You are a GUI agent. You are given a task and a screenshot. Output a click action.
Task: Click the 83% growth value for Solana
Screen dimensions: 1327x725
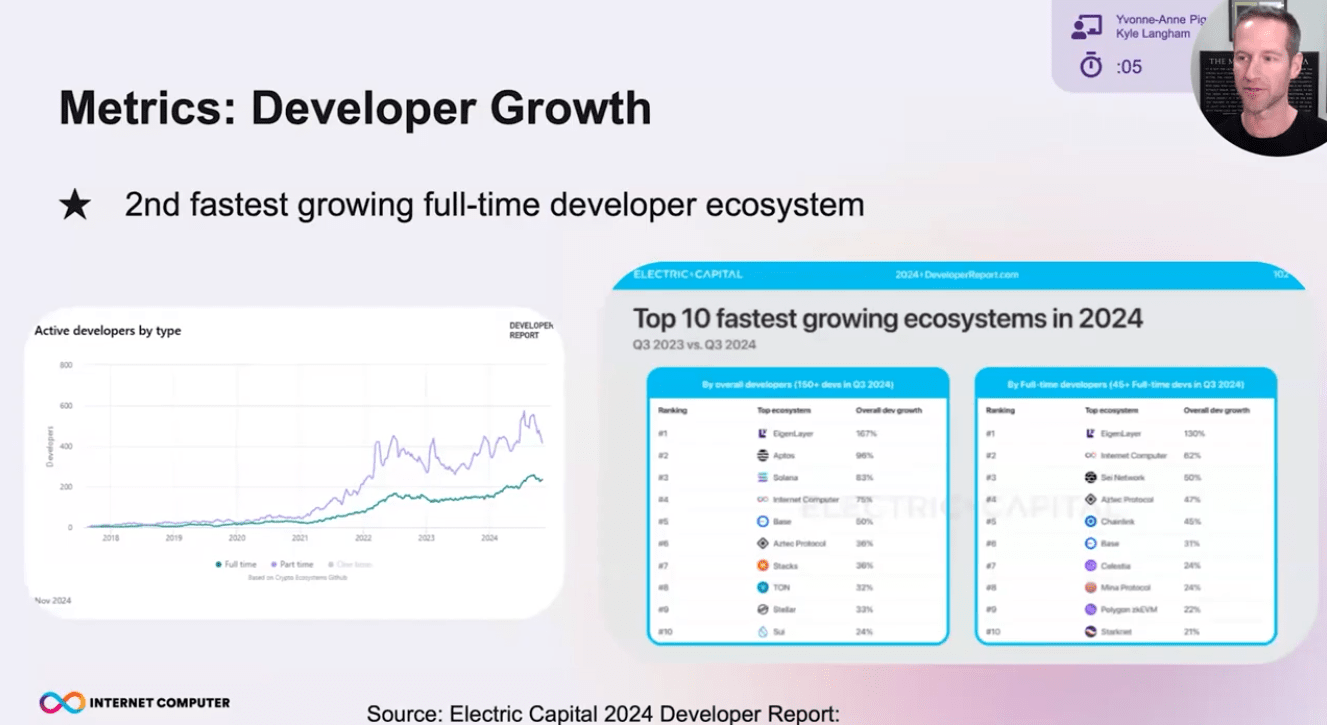point(865,478)
